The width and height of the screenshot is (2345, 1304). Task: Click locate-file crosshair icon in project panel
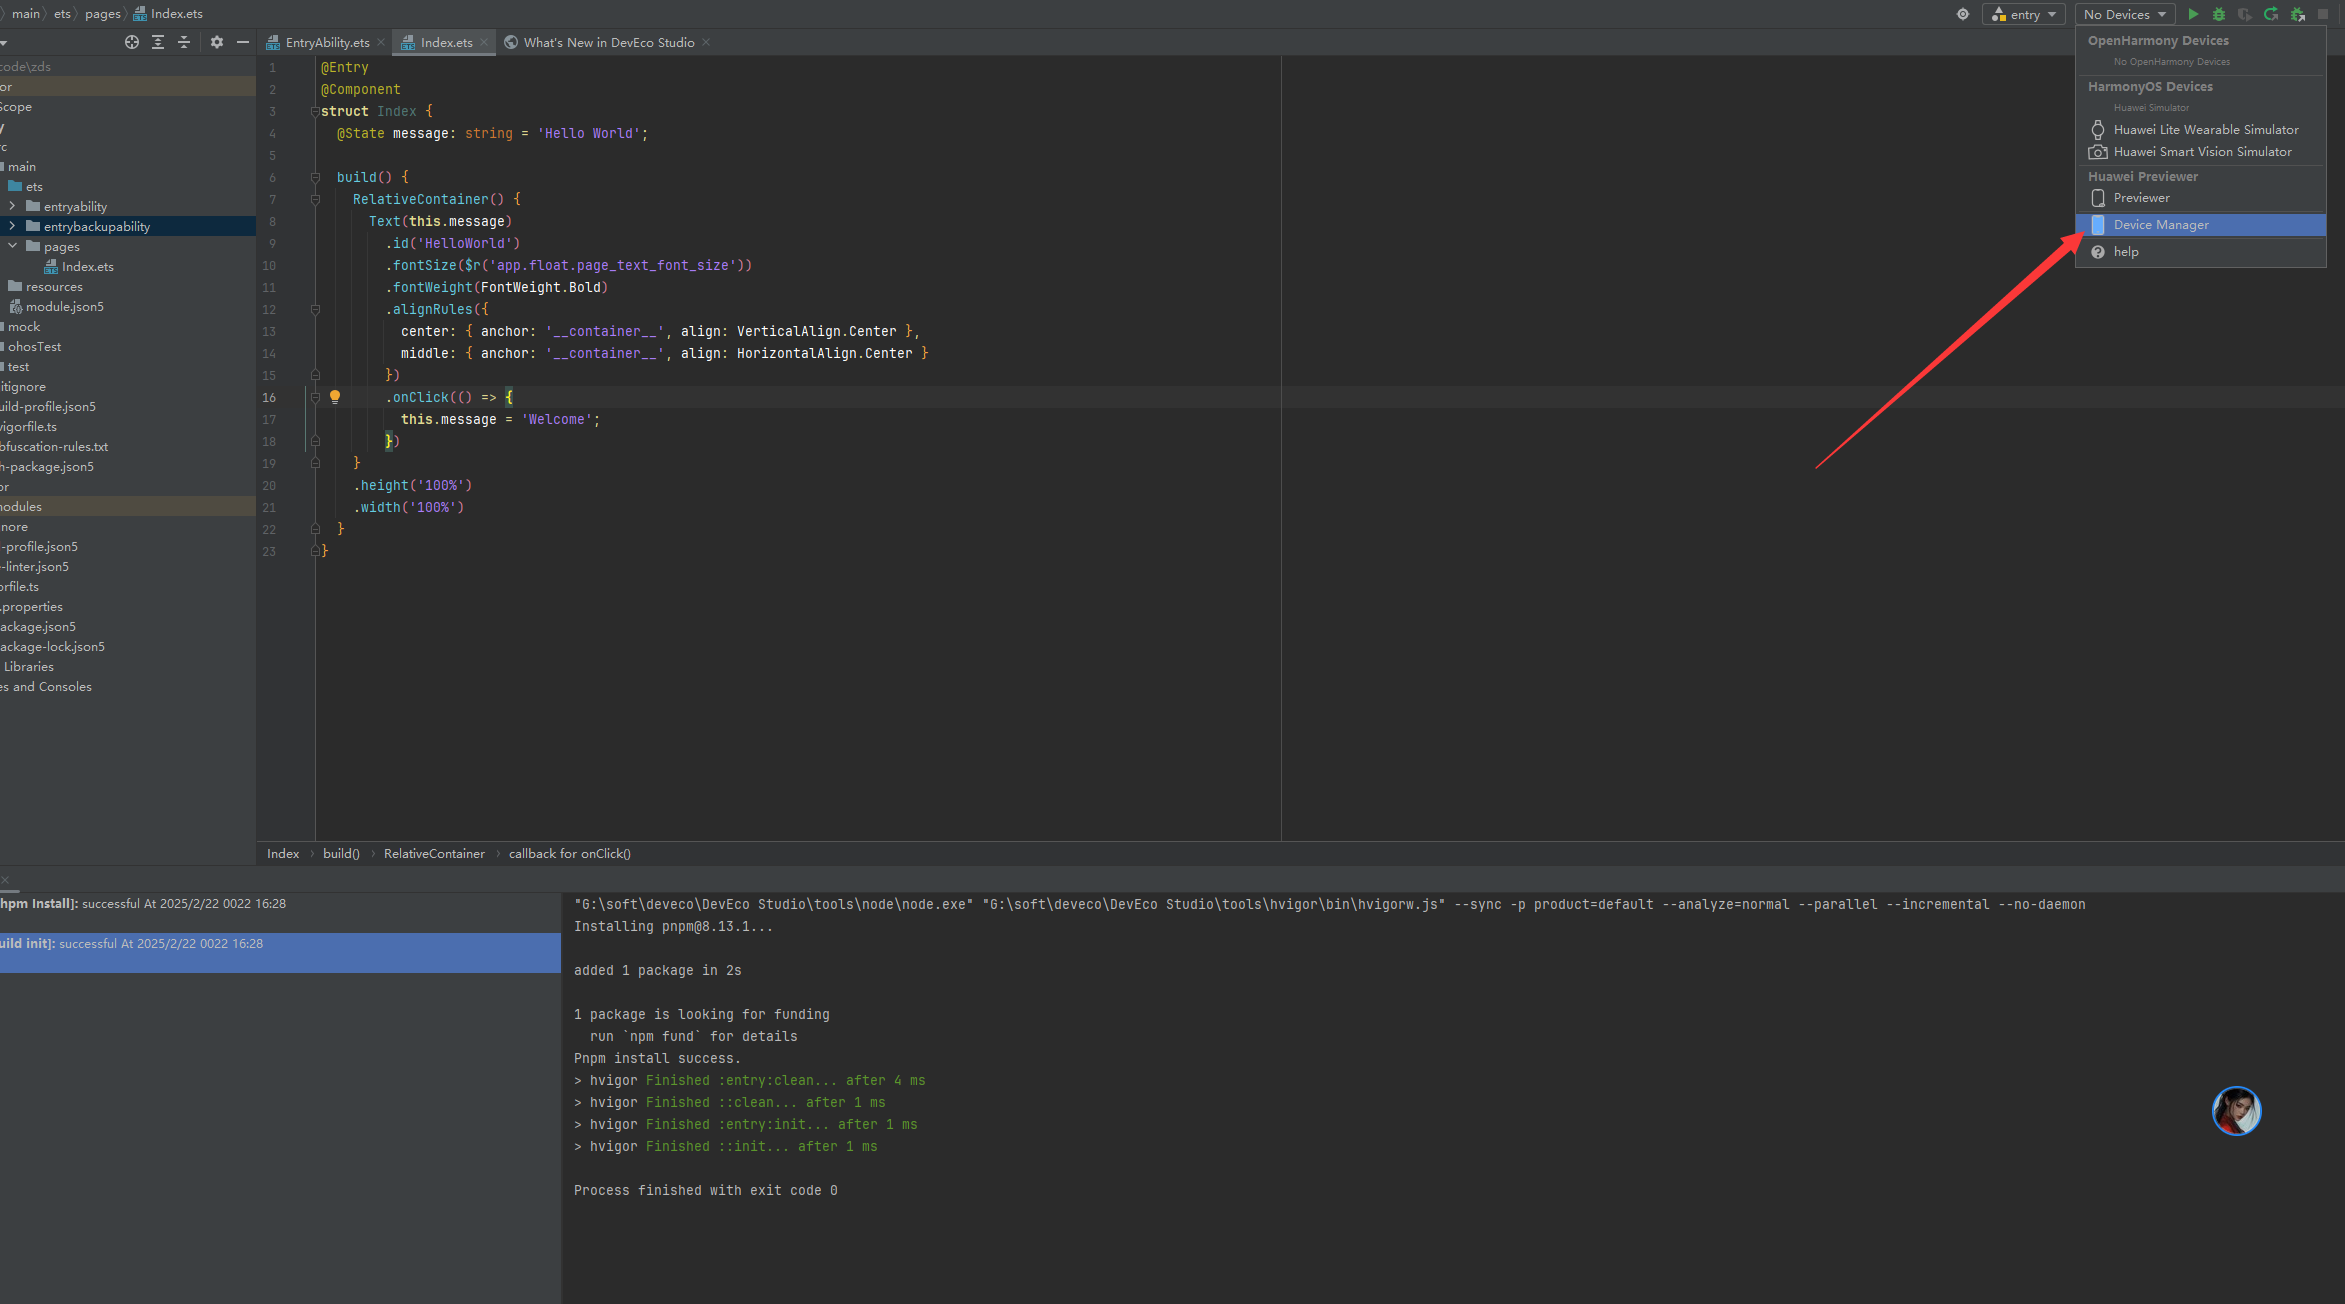(131, 42)
